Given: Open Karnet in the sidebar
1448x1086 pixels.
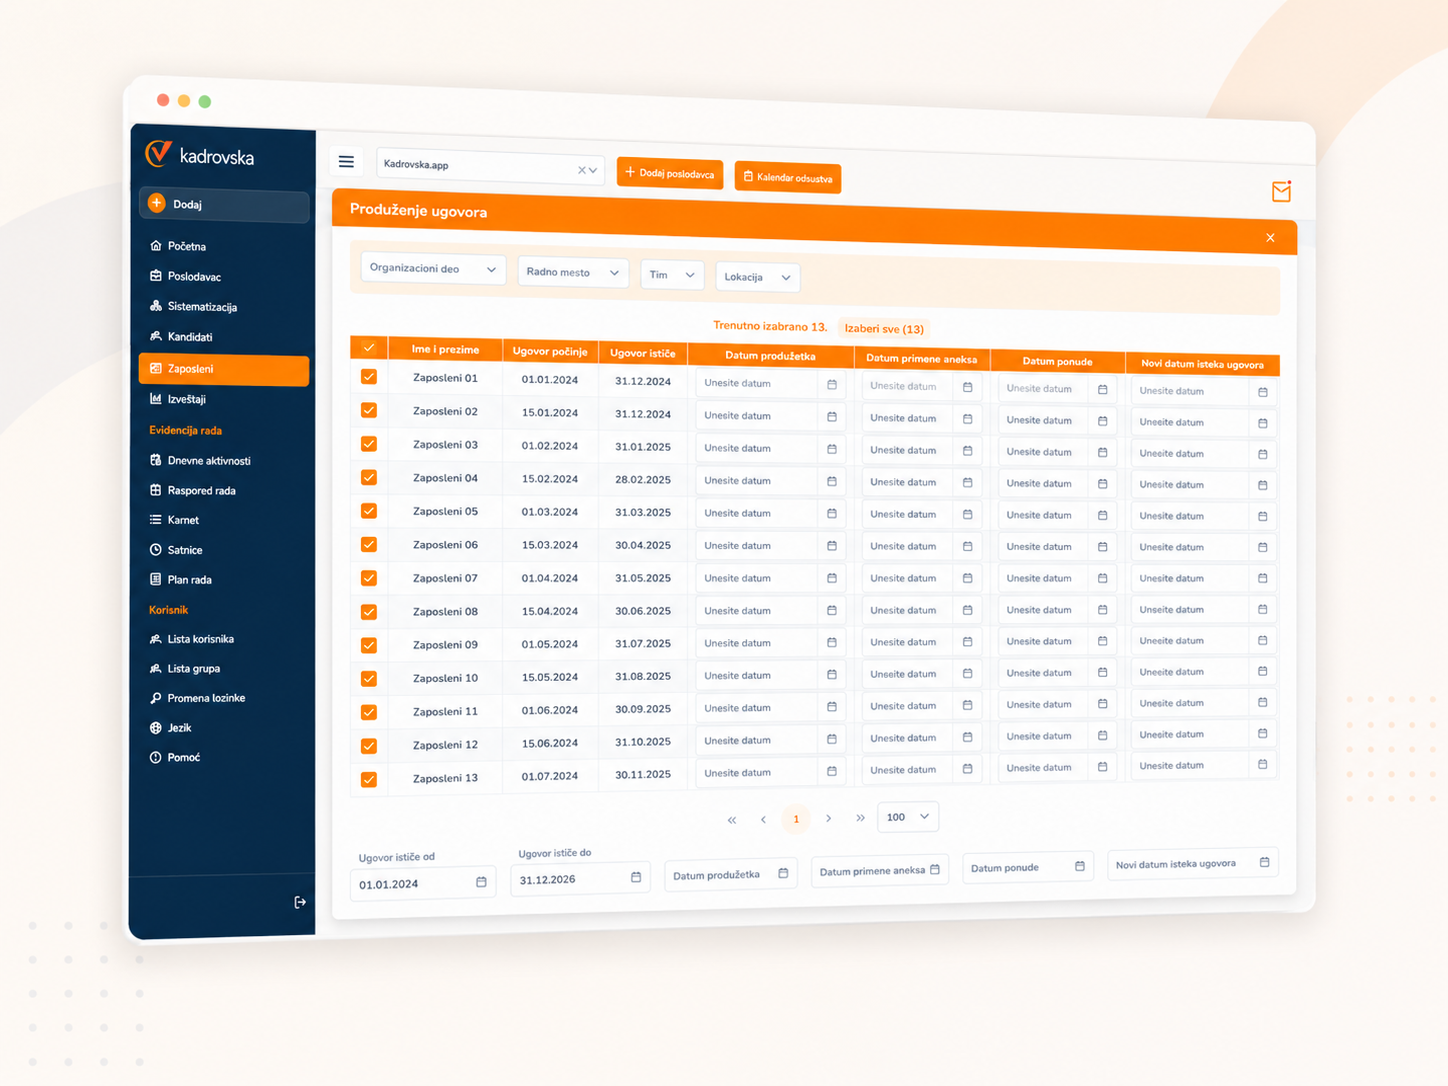Looking at the screenshot, I should (x=182, y=520).
